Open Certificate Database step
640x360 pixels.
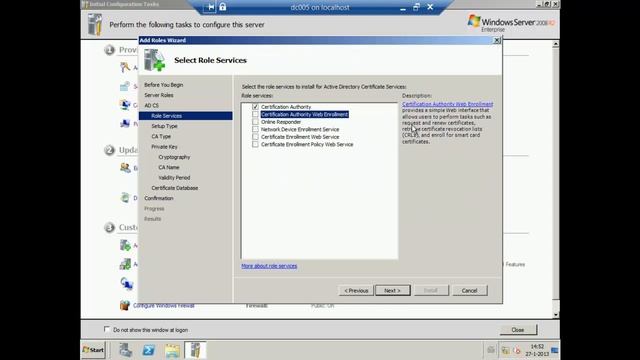click(x=175, y=188)
